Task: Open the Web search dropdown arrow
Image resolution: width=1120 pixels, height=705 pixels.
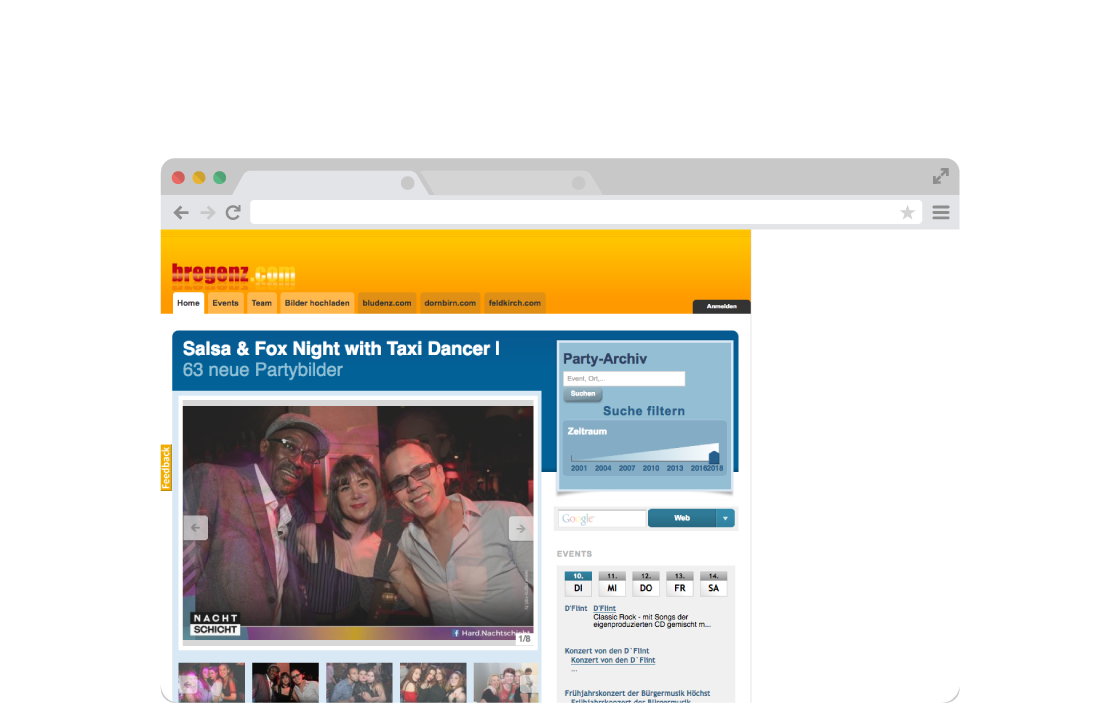Action: pos(725,519)
